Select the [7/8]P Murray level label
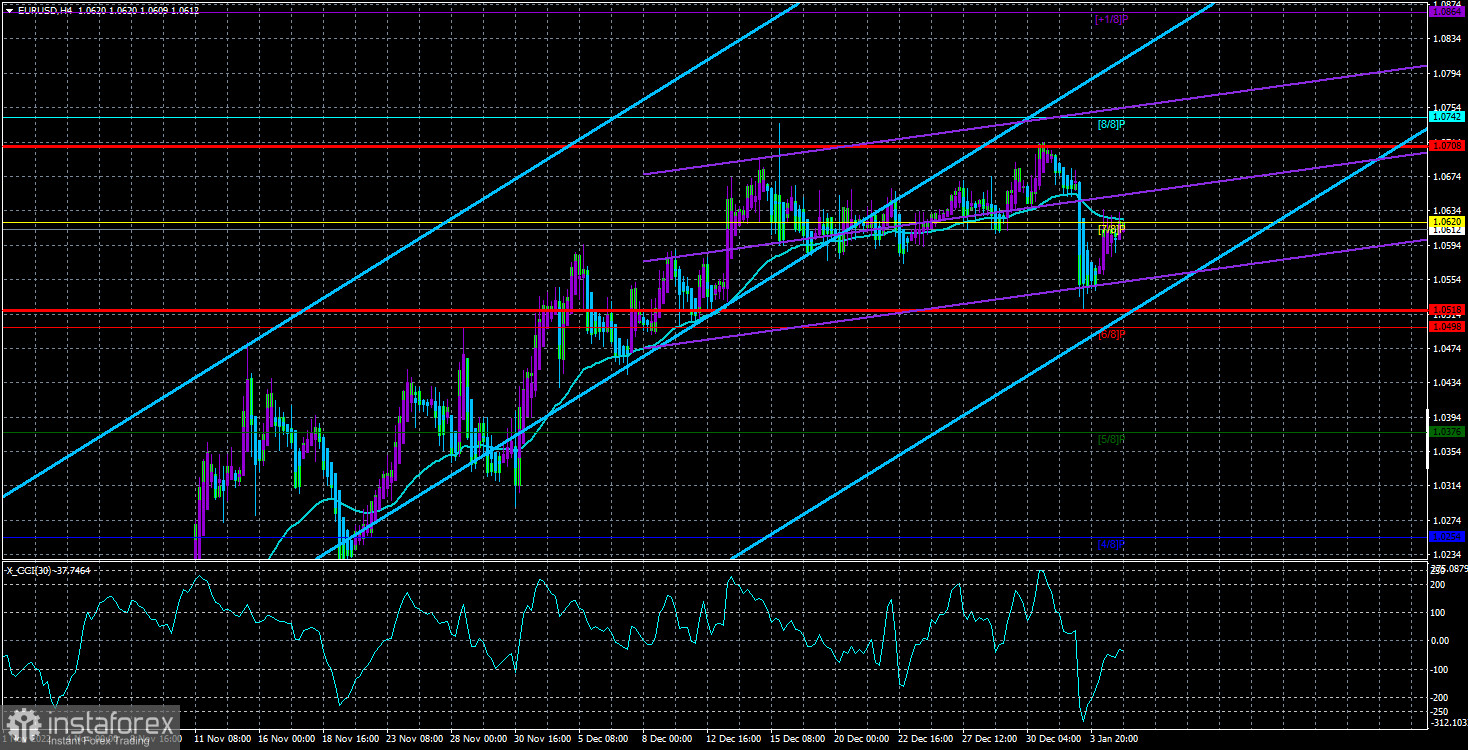This screenshot has height=750, width=1468. point(1111,230)
